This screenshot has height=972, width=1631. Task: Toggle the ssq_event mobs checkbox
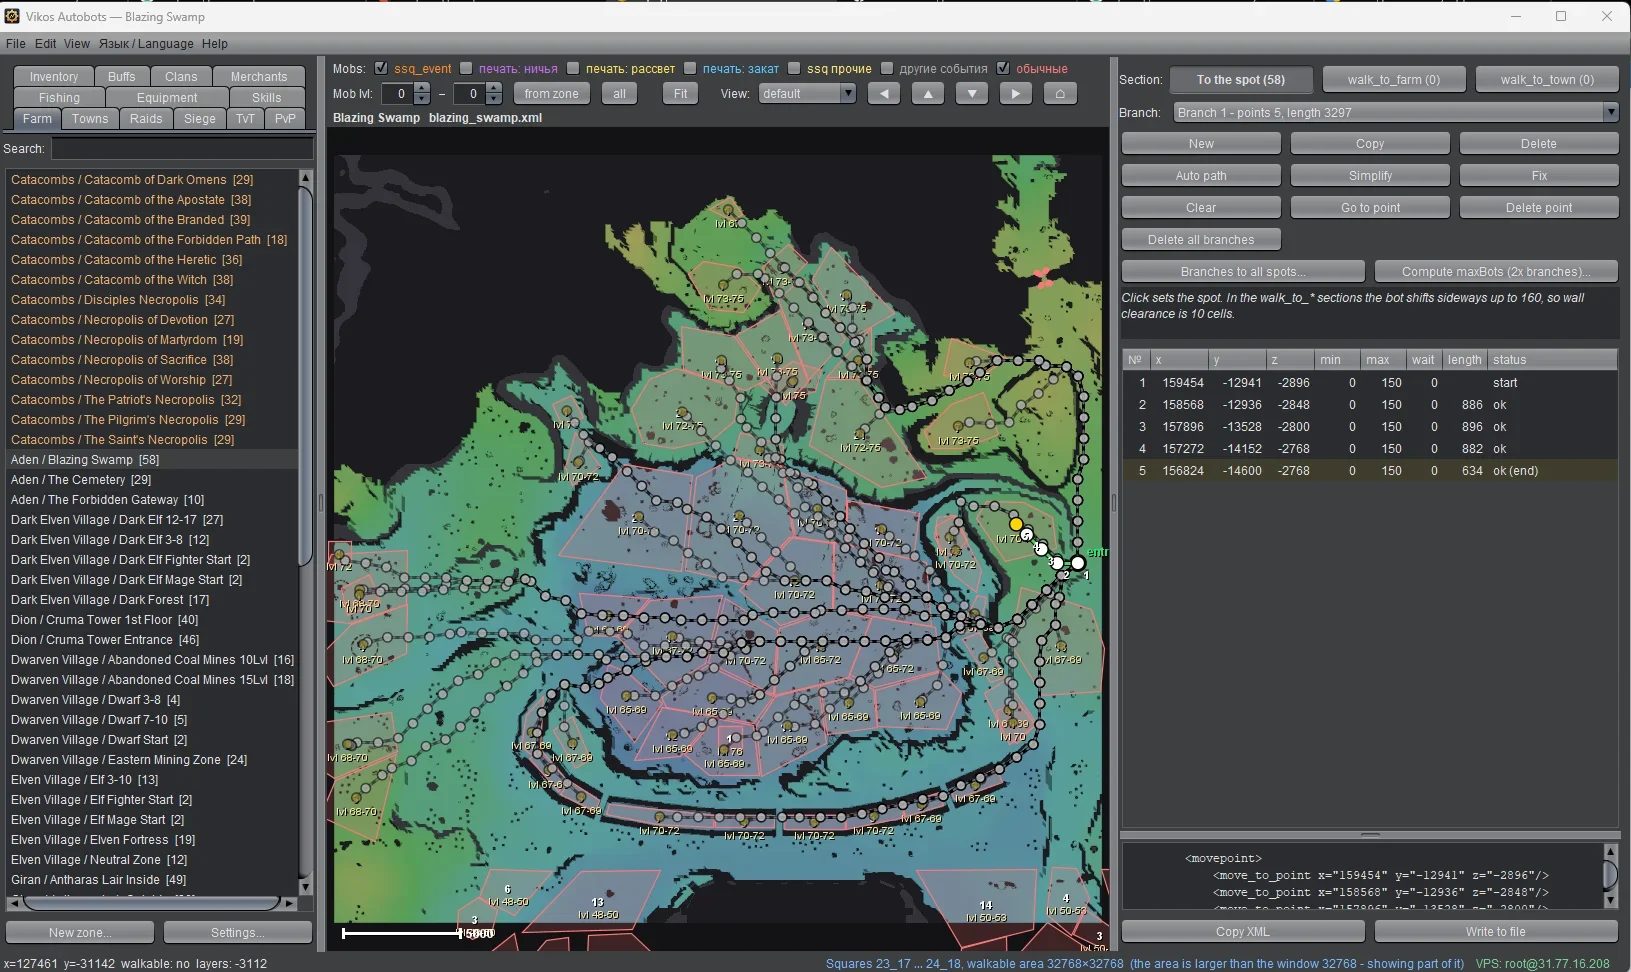coord(381,68)
